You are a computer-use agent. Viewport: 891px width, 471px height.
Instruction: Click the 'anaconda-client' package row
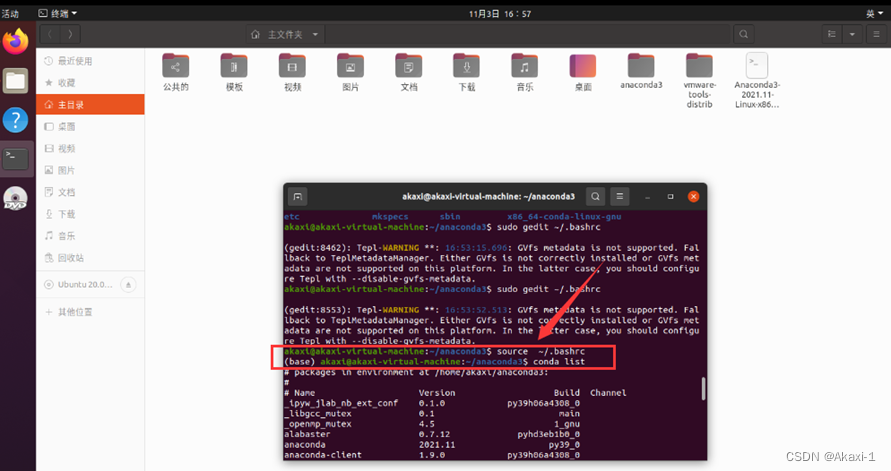click(432, 455)
